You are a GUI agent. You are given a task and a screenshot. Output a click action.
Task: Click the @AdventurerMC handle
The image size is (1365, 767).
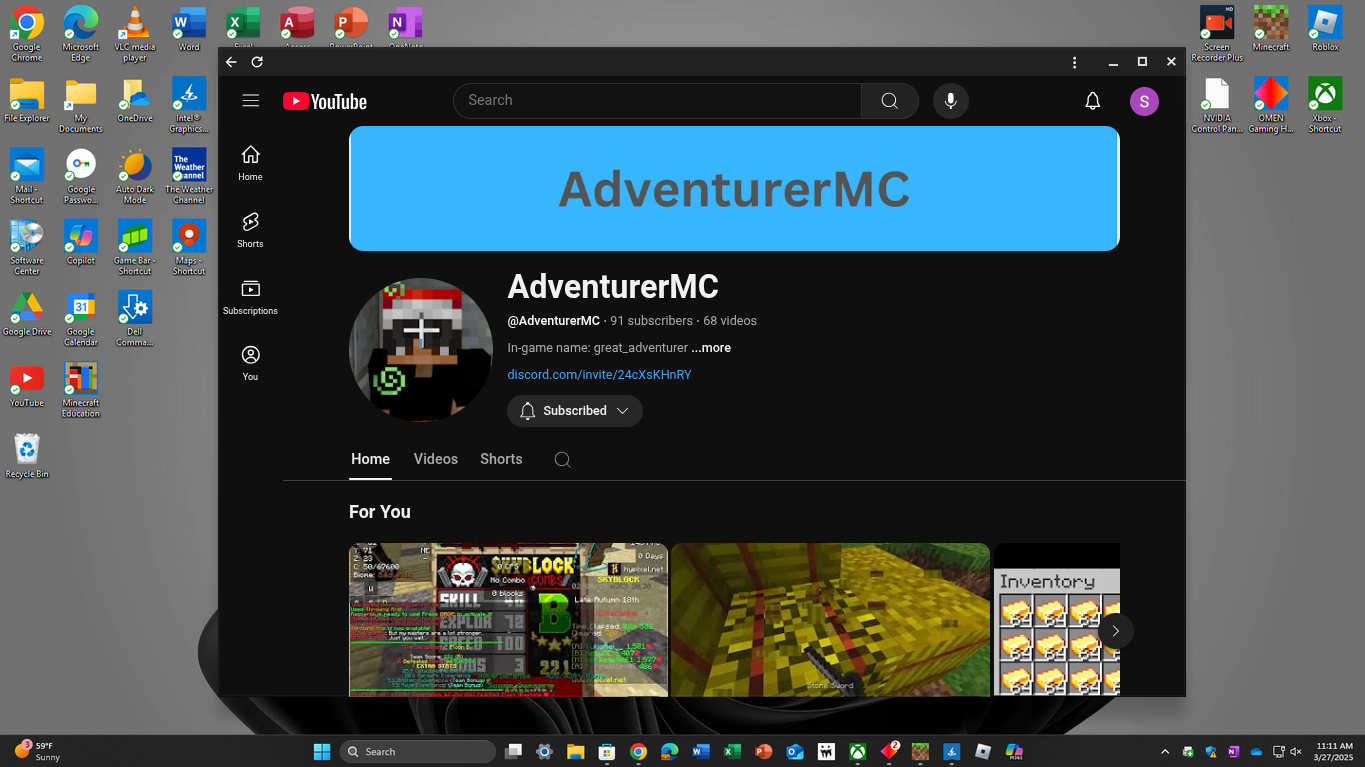pyautogui.click(x=554, y=321)
